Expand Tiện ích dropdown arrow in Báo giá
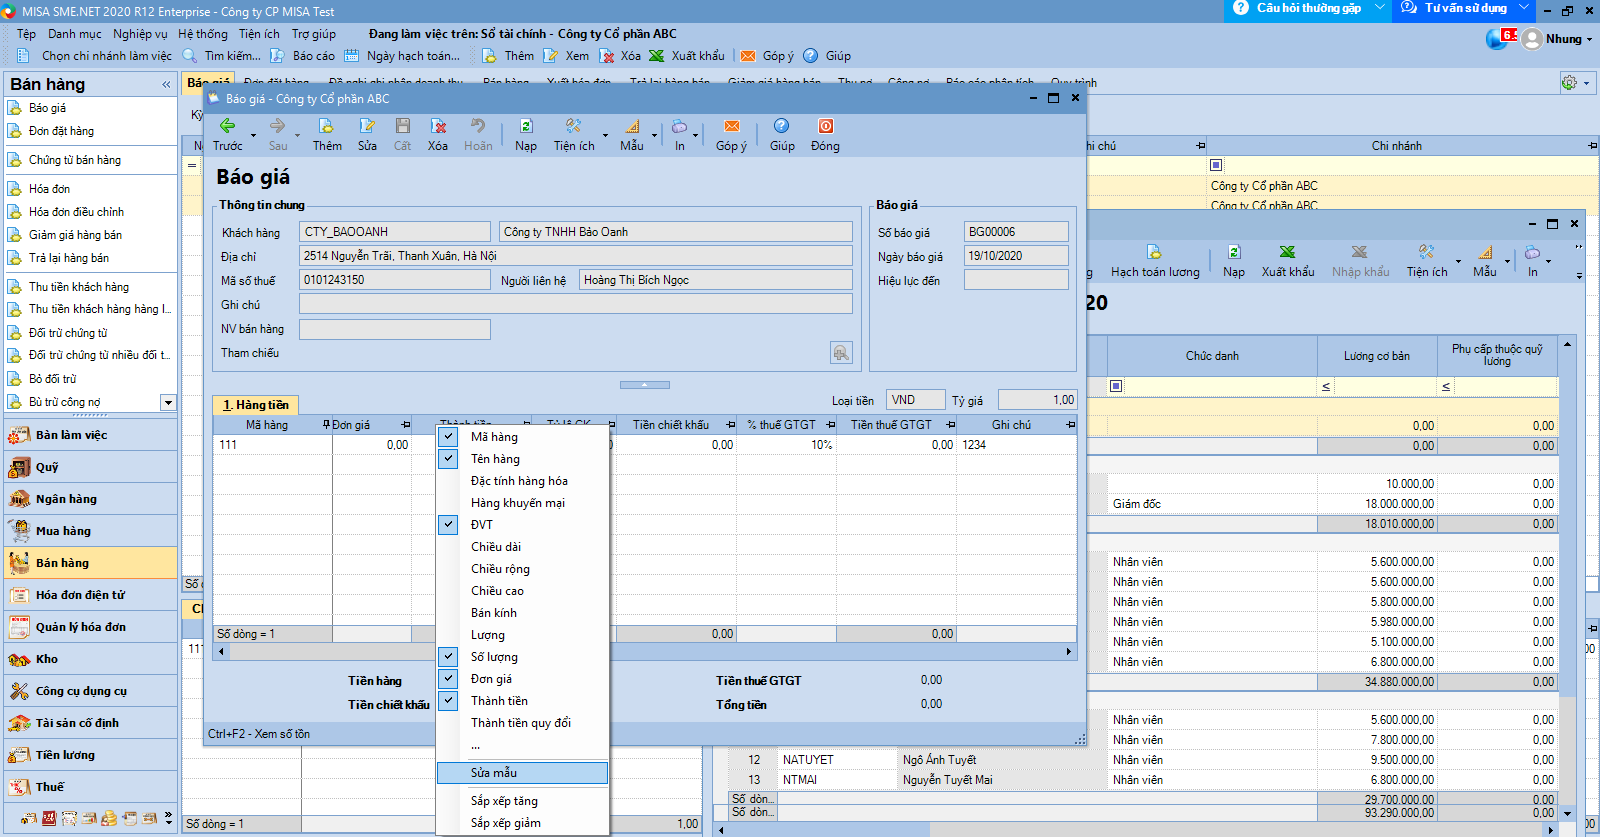The height and width of the screenshot is (837, 1600). 605,134
